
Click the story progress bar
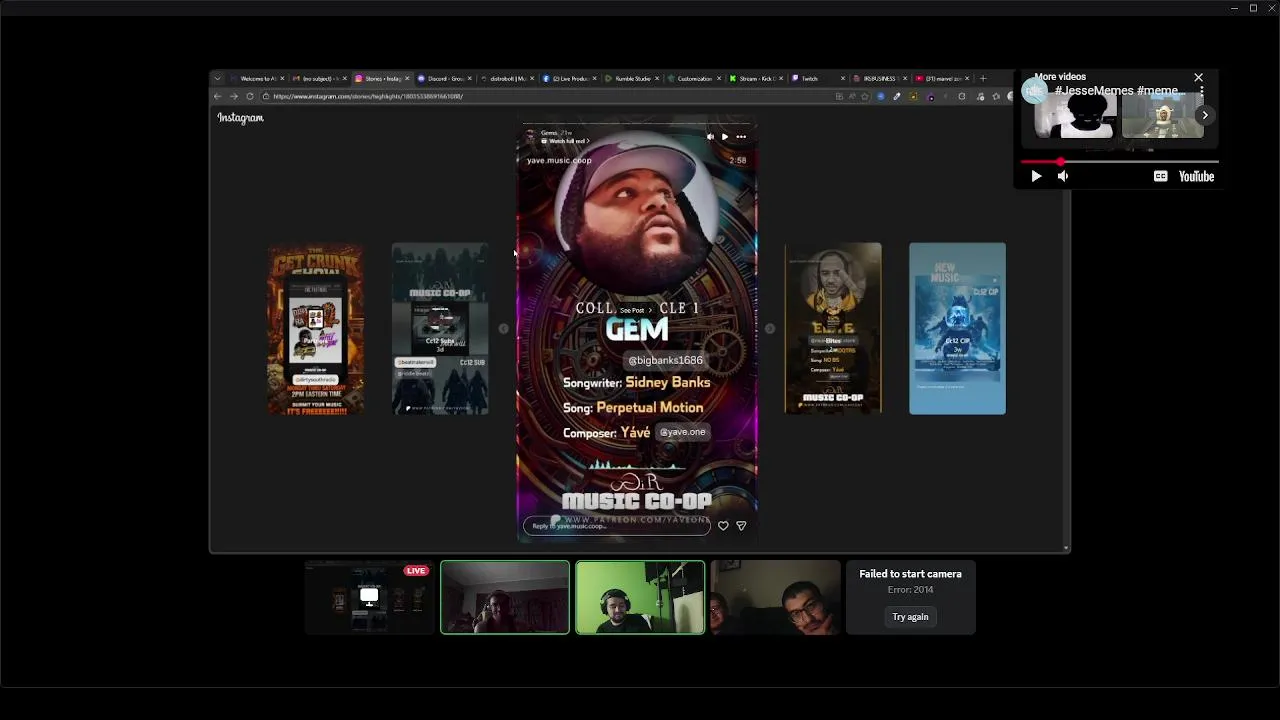pyautogui.click(x=637, y=125)
